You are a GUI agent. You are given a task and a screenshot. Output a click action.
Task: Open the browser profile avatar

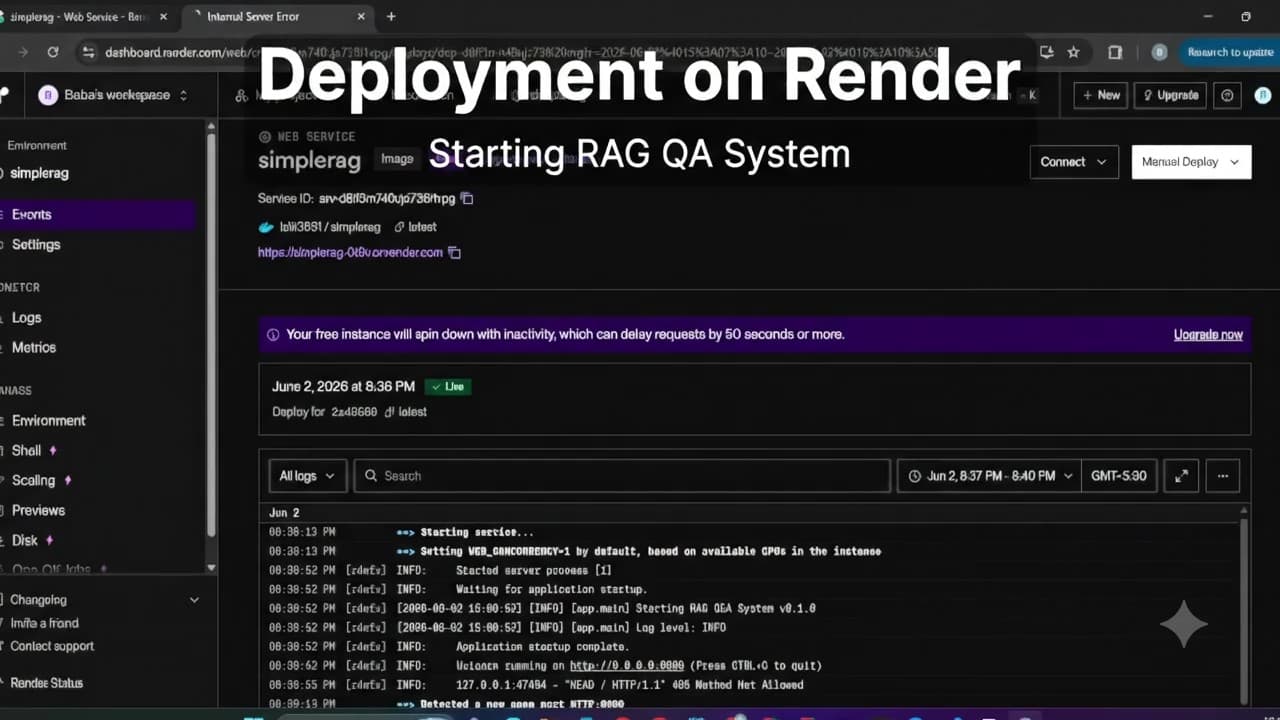tap(1159, 52)
